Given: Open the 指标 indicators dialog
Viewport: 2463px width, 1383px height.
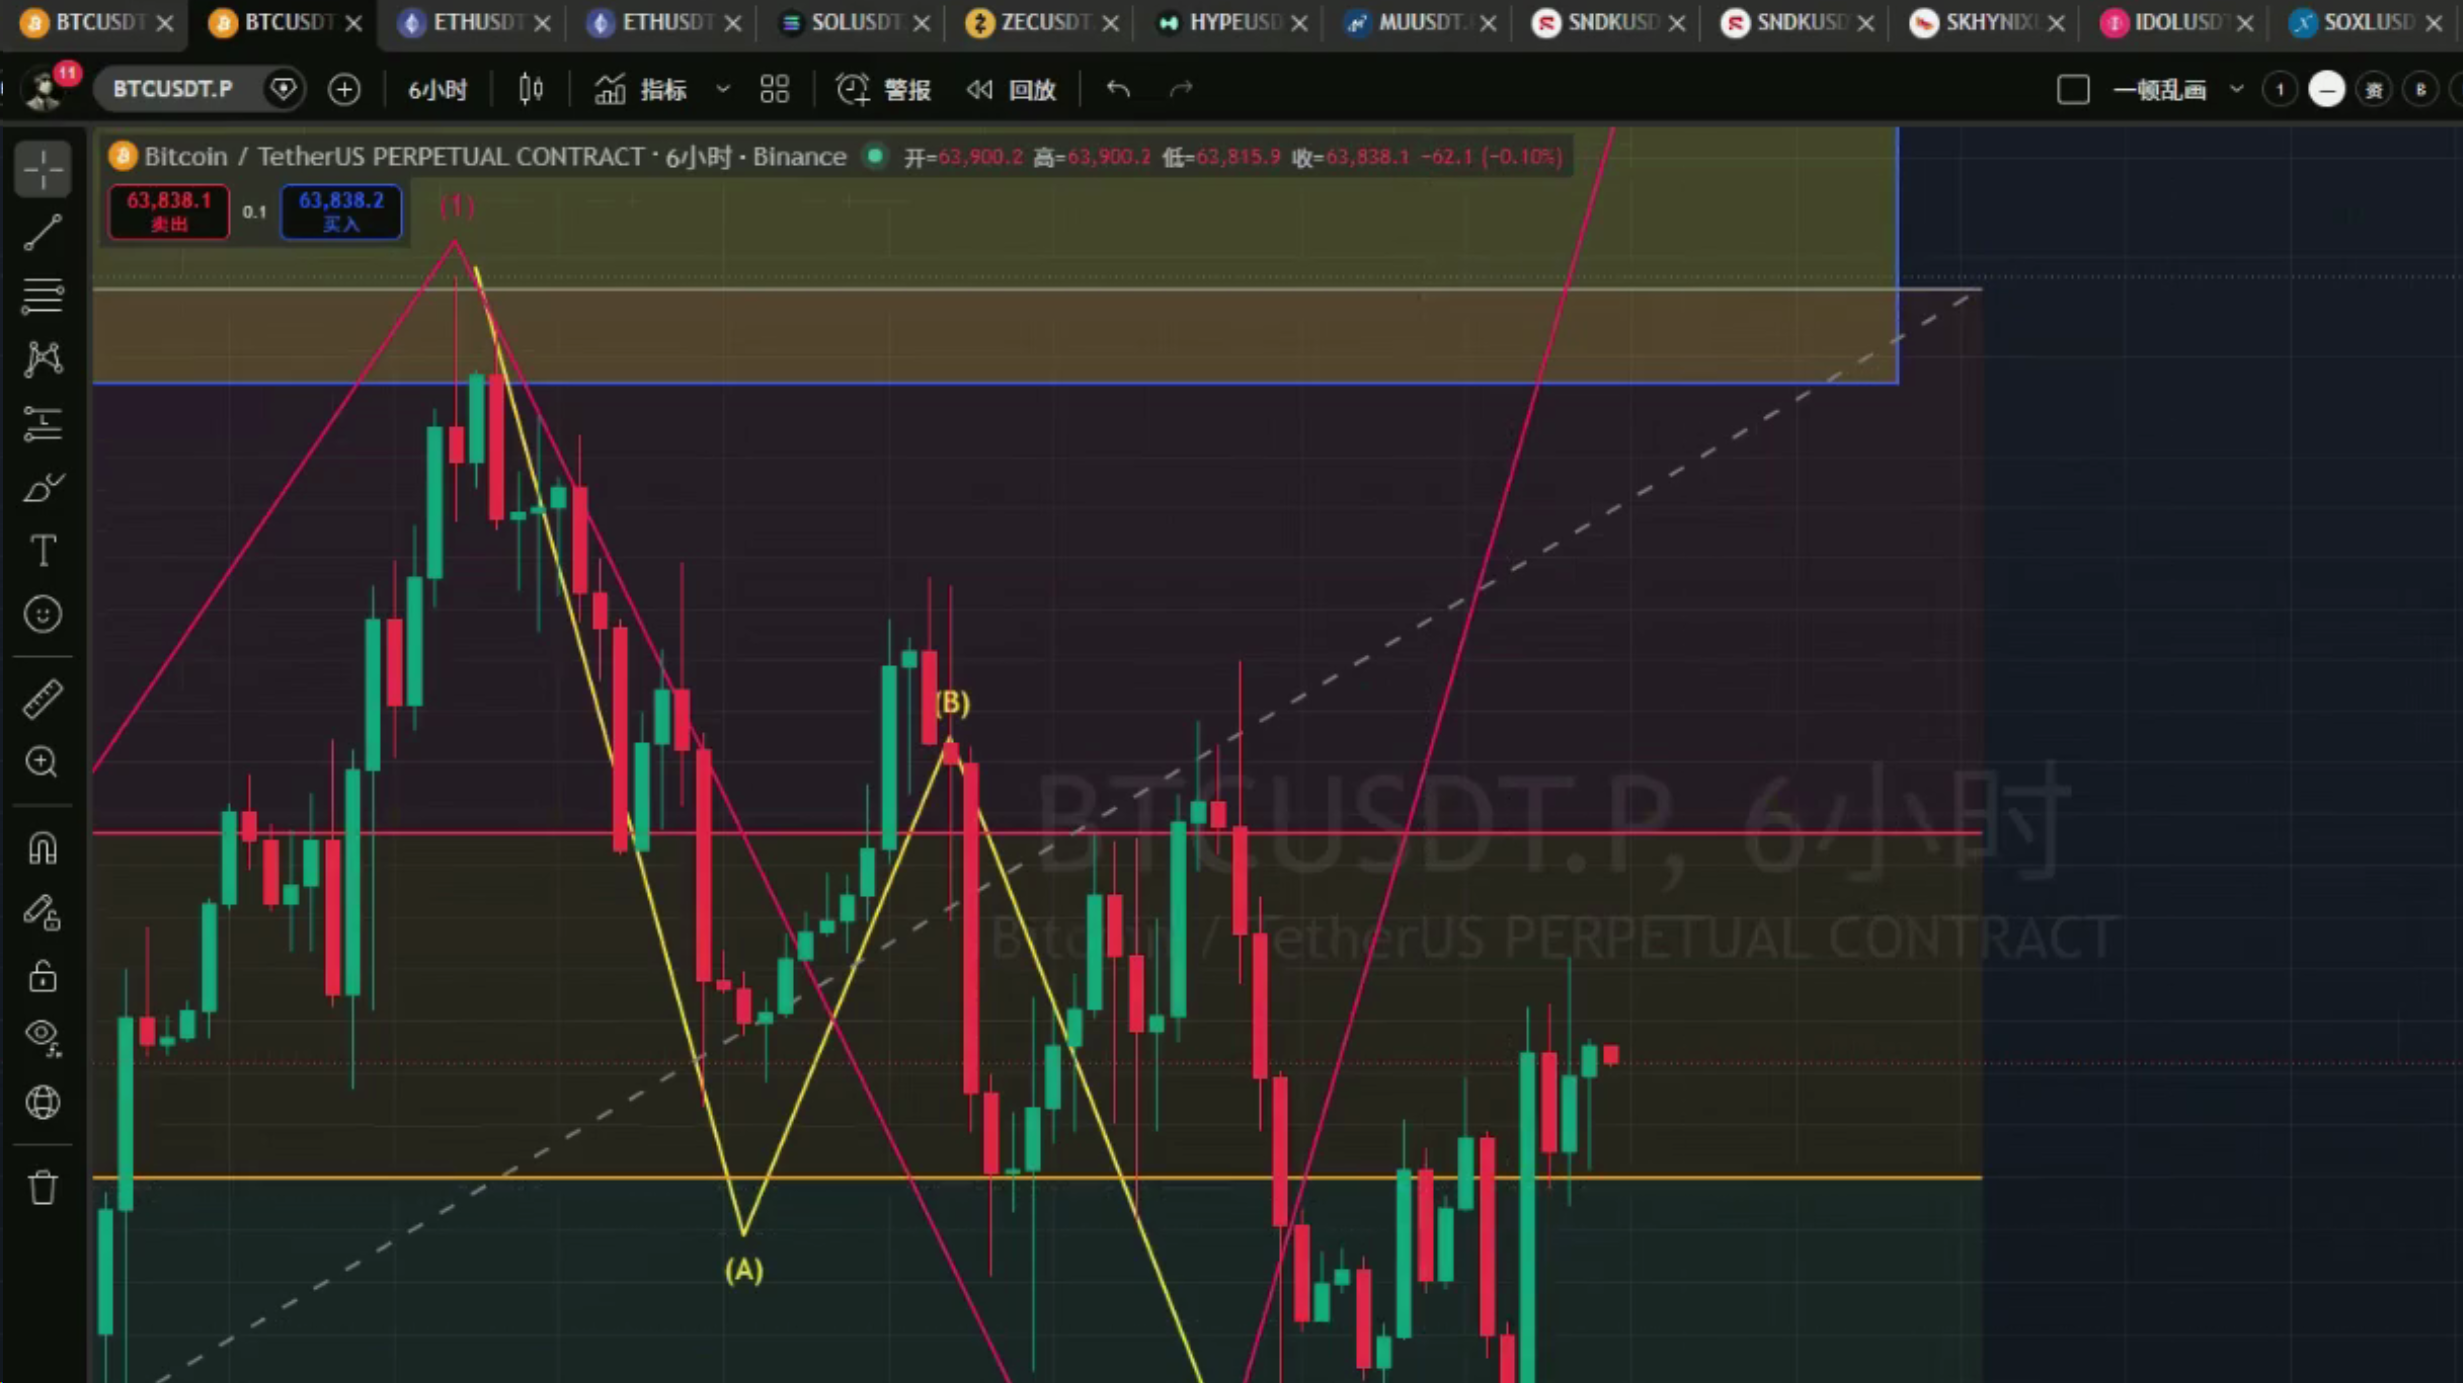Looking at the screenshot, I should tap(641, 89).
